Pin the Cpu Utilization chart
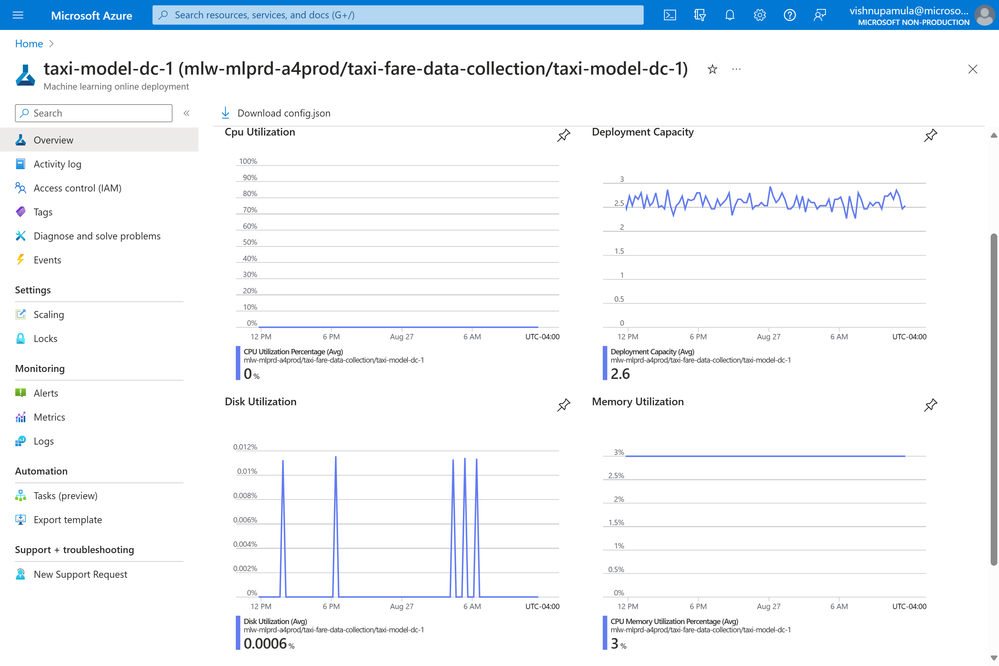This screenshot has height=666, width=999. (x=564, y=135)
